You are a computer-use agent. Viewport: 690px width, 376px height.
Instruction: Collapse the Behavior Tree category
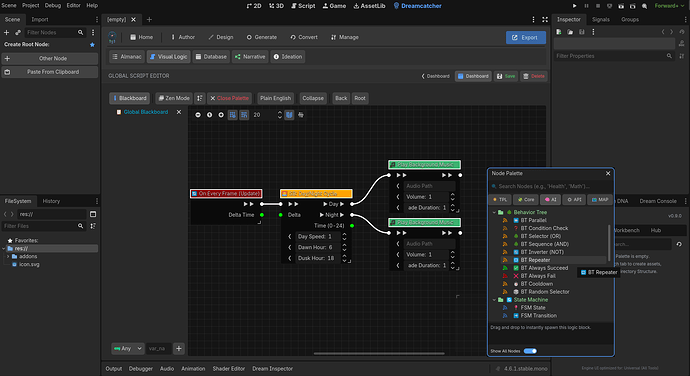494,212
